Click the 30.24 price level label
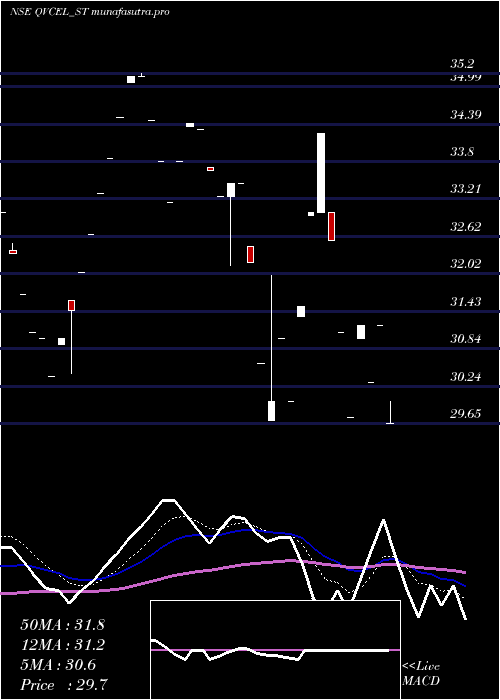The image size is (500, 700). click(466, 377)
